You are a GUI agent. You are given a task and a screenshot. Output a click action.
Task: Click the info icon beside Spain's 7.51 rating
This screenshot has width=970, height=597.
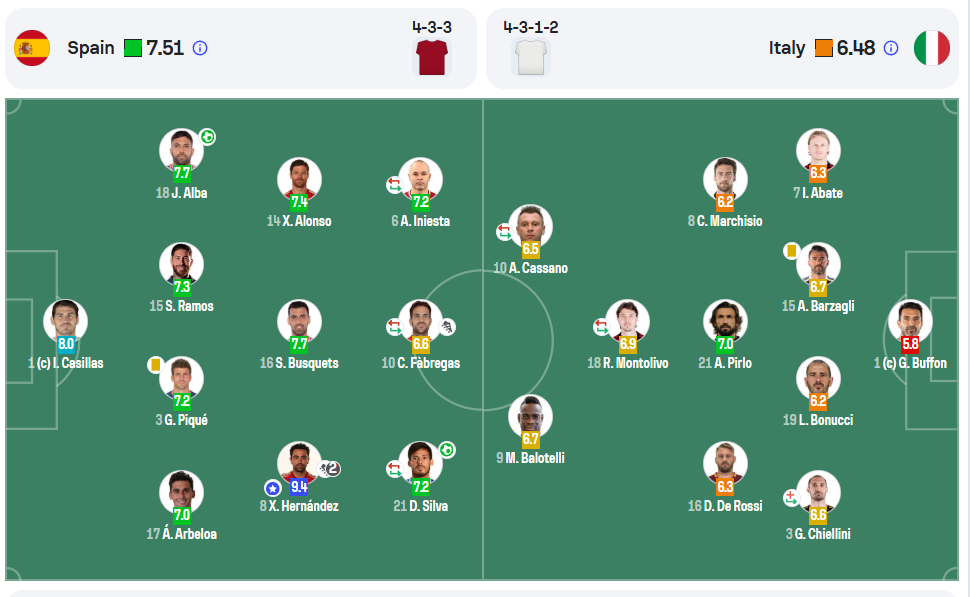coord(200,48)
